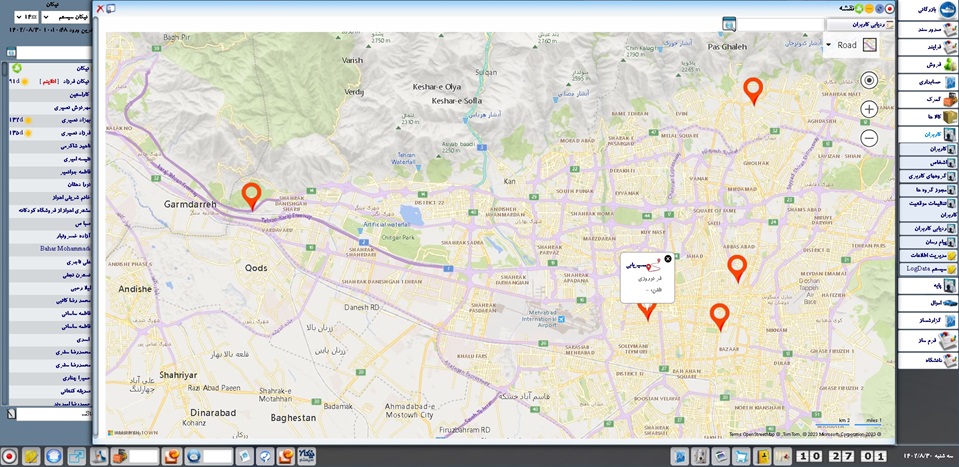Image resolution: width=959 pixels, height=467 pixels.
Task: Click the search icon beside map search box
Action: point(728,24)
